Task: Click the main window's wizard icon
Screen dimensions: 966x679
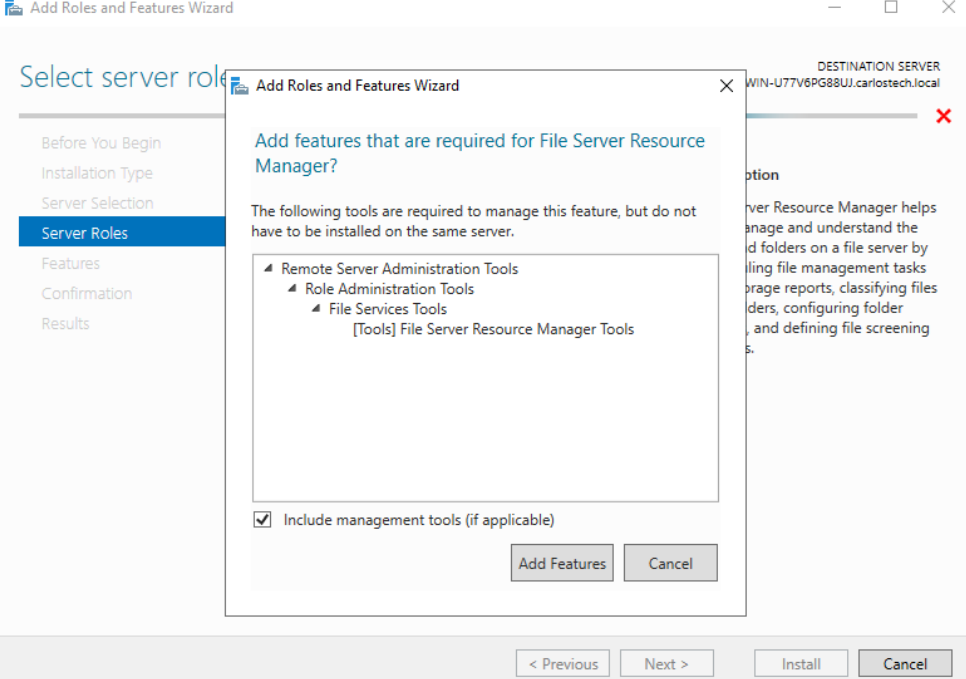Action: point(14,8)
